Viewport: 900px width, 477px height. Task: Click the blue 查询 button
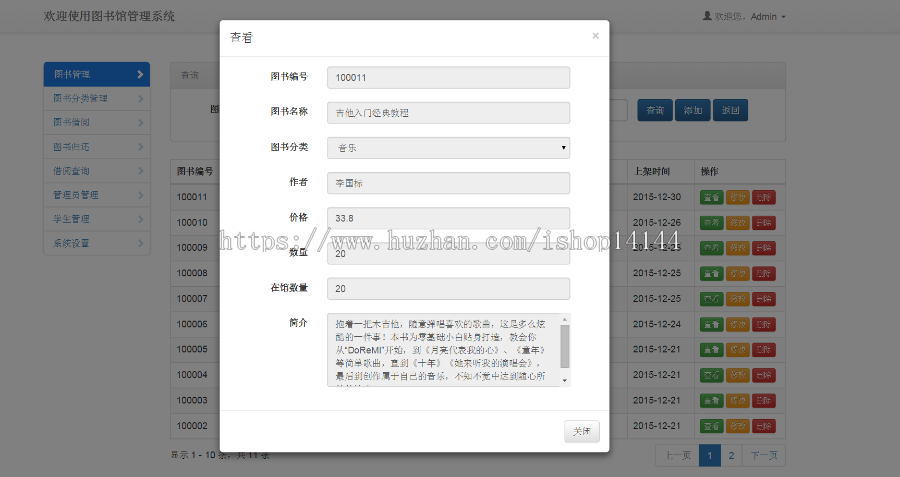click(655, 110)
